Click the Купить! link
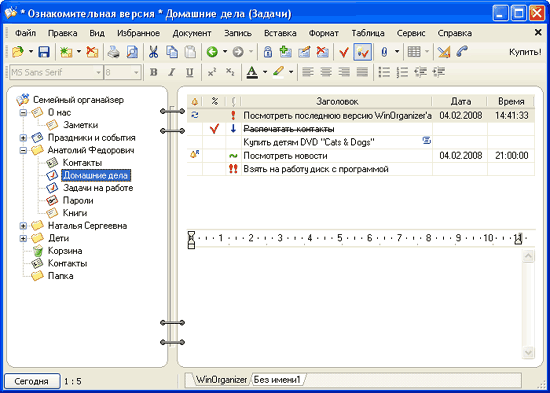This screenshot has height=393, width=550. click(525, 52)
